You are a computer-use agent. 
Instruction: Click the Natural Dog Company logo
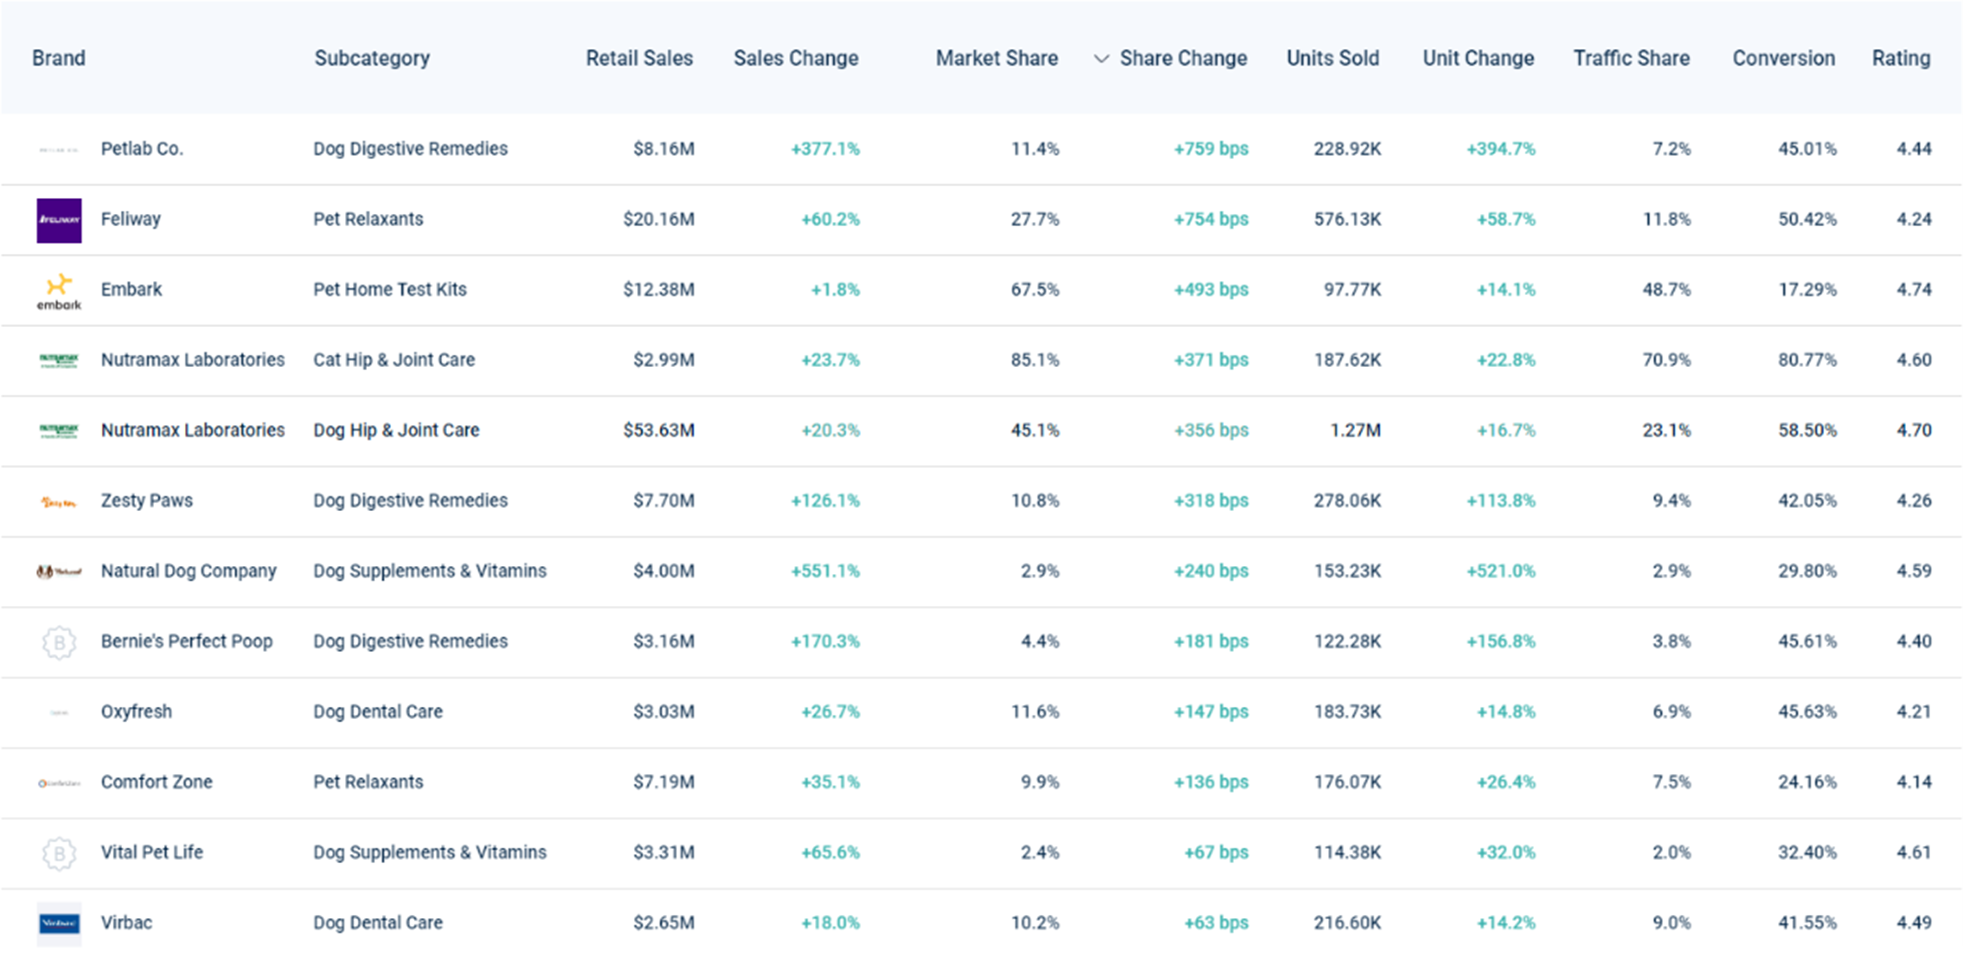point(59,572)
